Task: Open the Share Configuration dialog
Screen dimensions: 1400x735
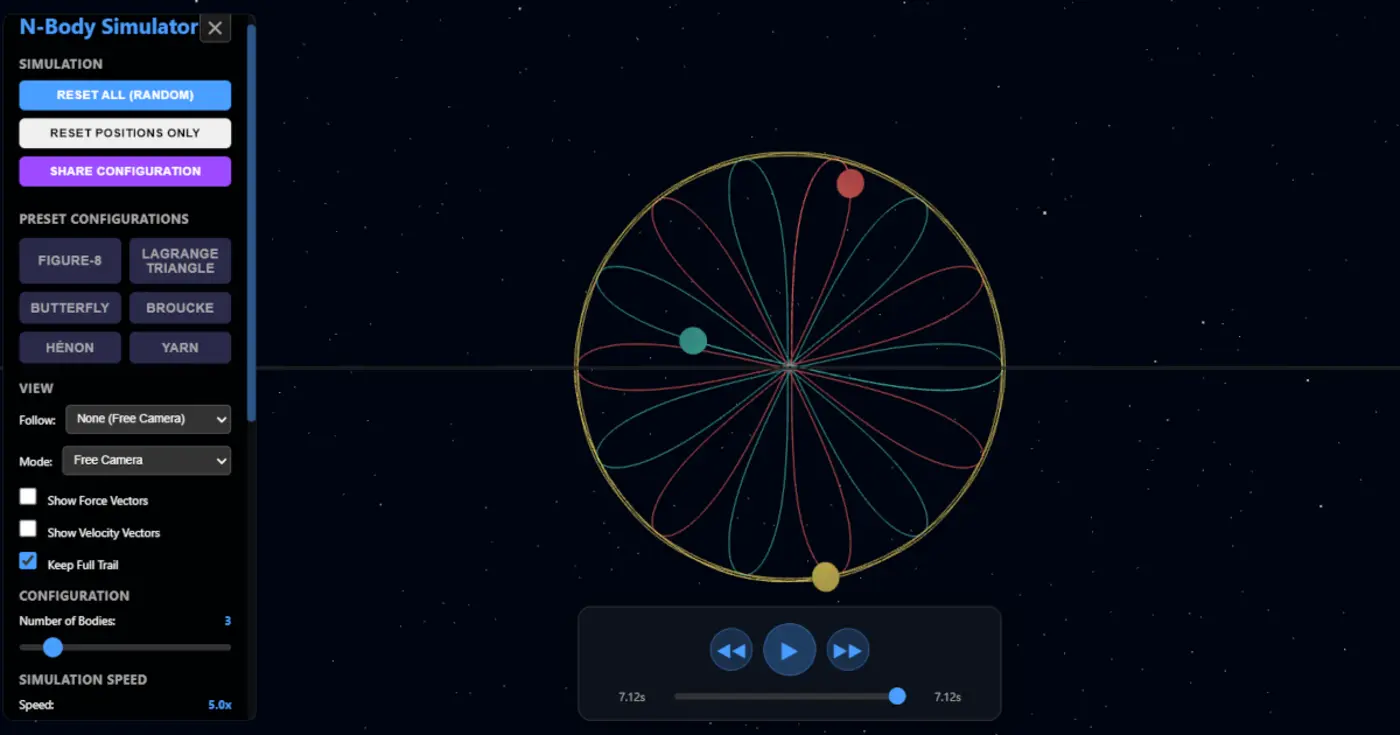Action: tap(124, 171)
